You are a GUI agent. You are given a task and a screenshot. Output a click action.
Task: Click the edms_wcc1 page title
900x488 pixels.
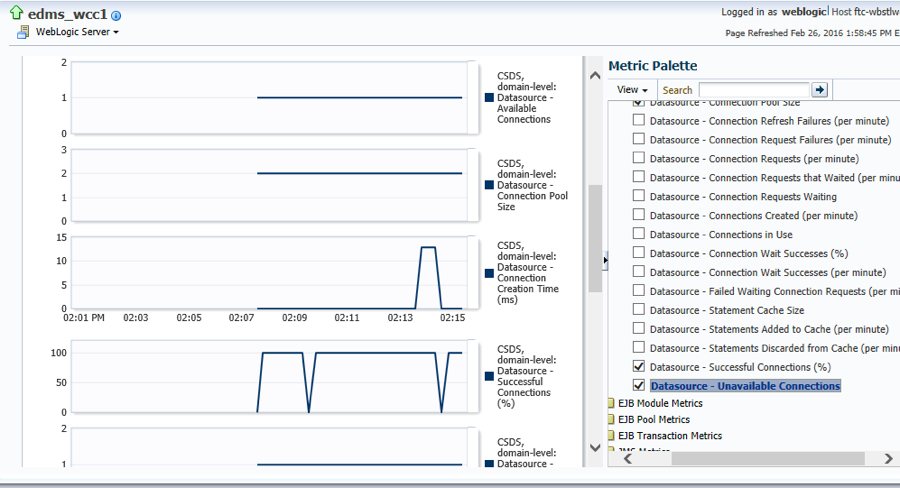pos(68,14)
